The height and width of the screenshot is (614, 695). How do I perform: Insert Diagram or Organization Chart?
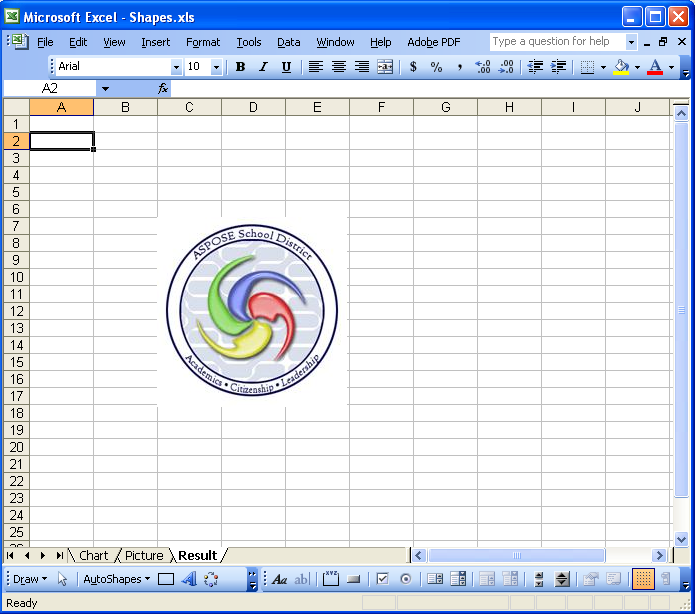tap(211, 579)
